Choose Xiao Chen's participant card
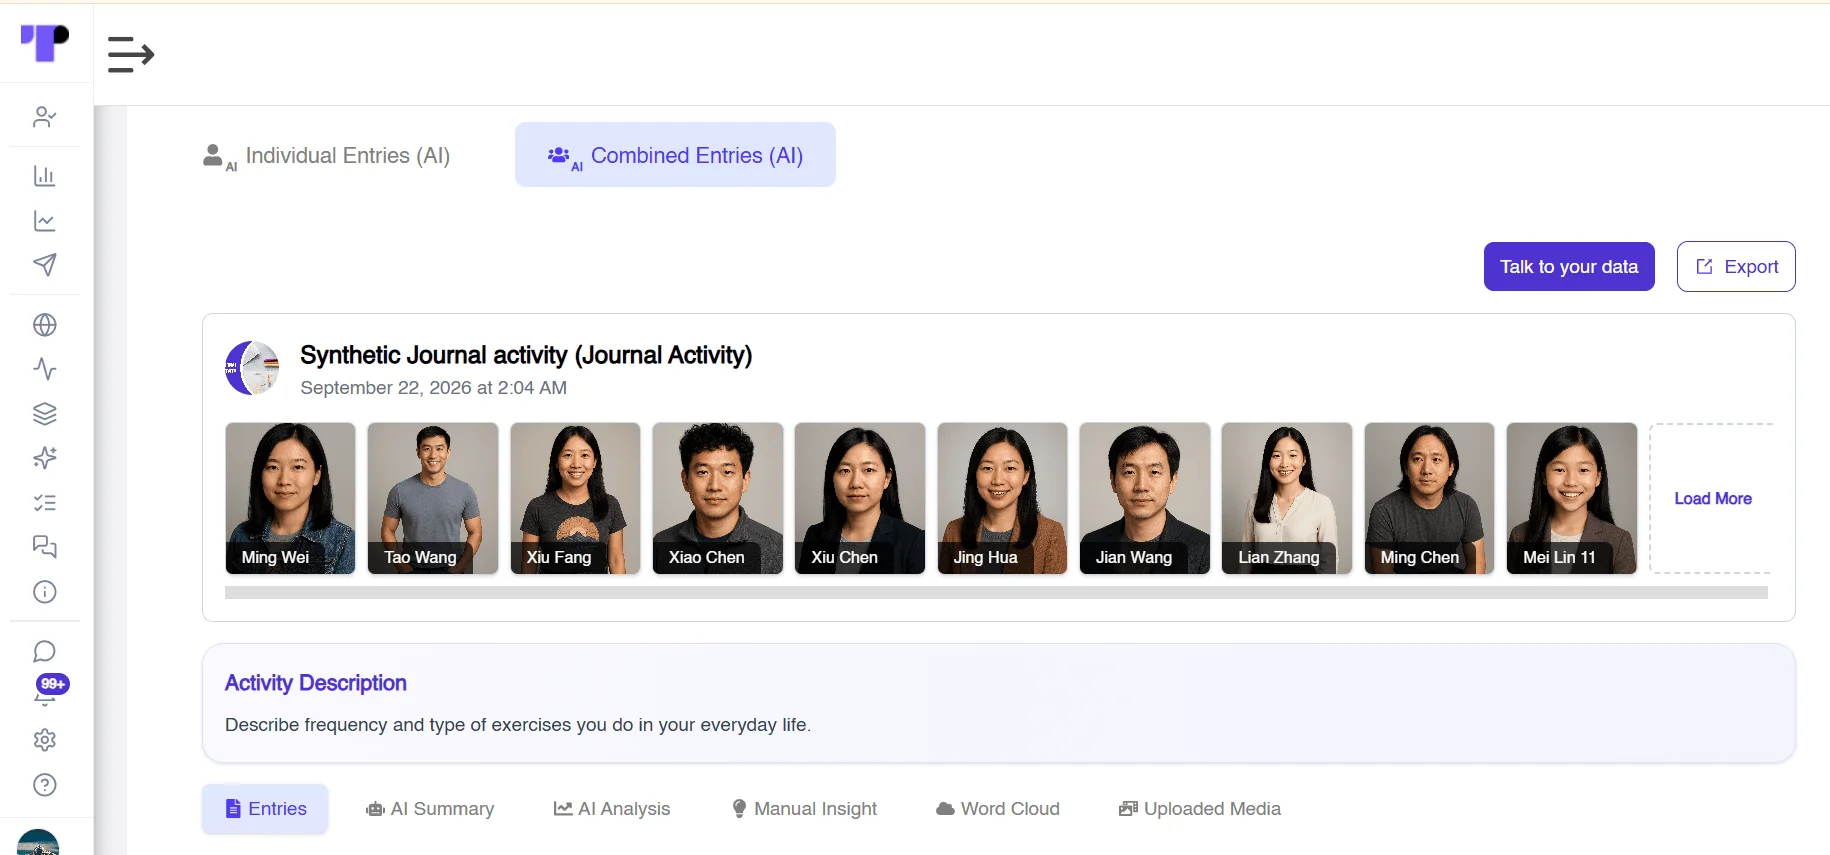Viewport: 1830px width, 855px height. pyautogui.click(x=718, y=498)
